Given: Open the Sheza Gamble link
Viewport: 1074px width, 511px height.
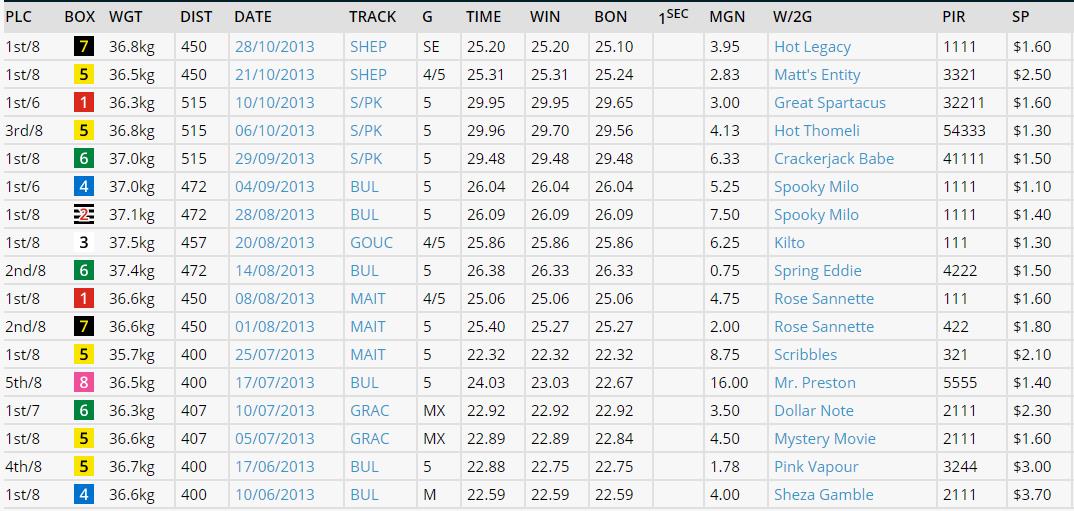Looking at the screenshot, I should pos(823,495).
